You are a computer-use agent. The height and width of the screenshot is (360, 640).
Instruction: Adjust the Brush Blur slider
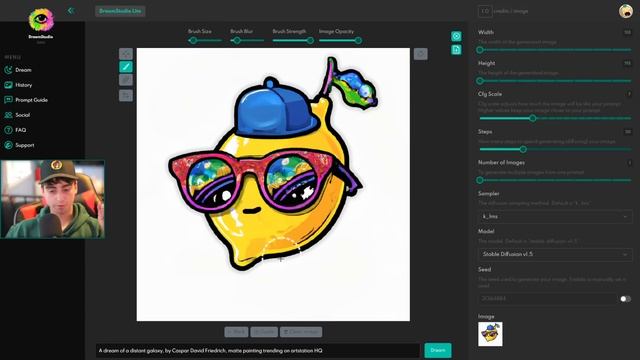click(247, 40)
